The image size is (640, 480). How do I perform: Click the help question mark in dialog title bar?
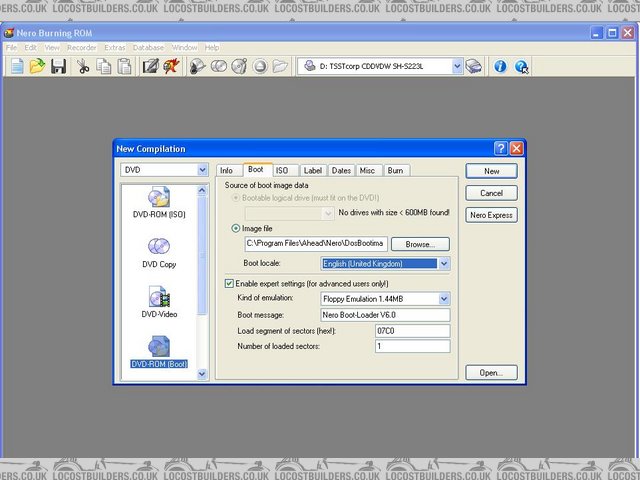pos(499,149)
